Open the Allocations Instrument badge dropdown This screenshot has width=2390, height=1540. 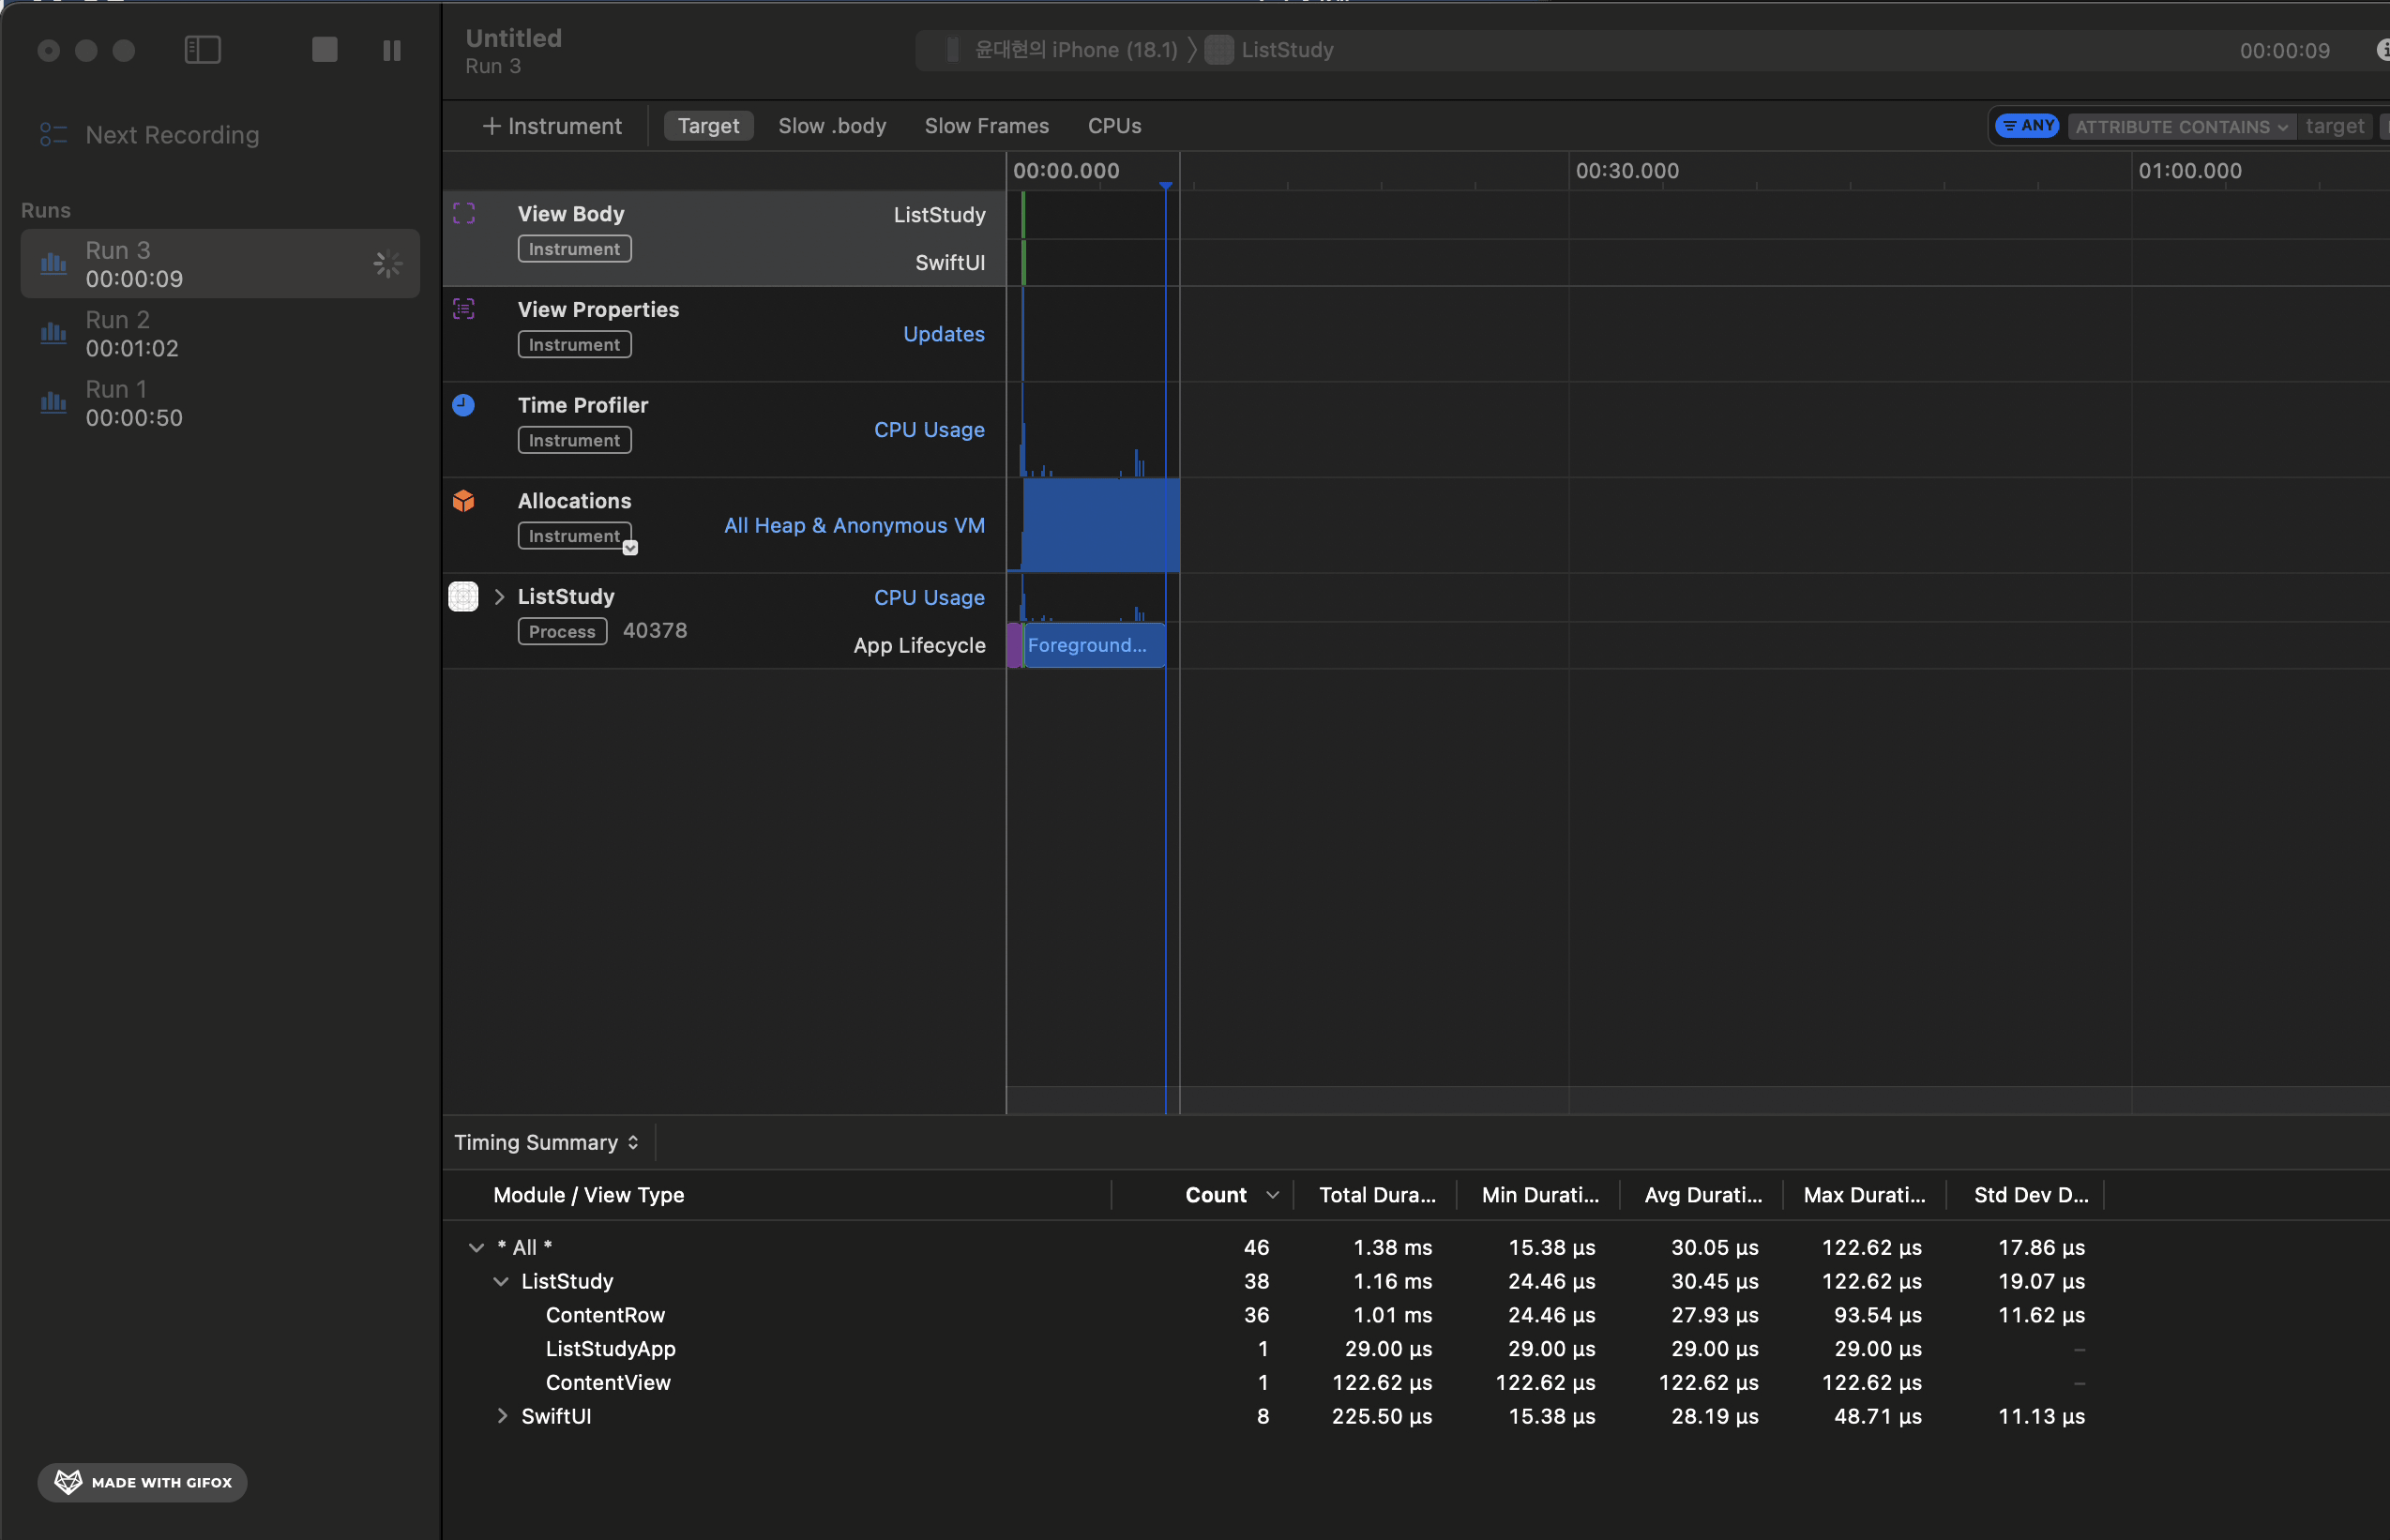tap(630, 547)
